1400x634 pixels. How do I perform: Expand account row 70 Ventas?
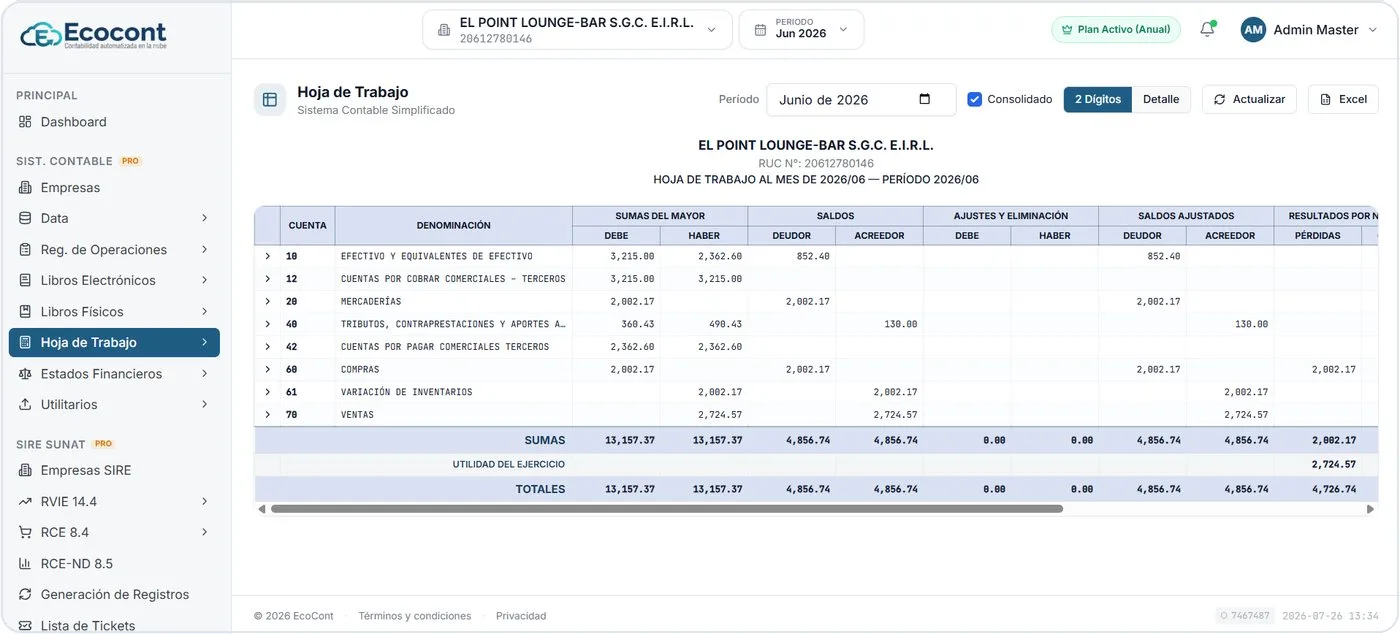[x=267, y=415]
